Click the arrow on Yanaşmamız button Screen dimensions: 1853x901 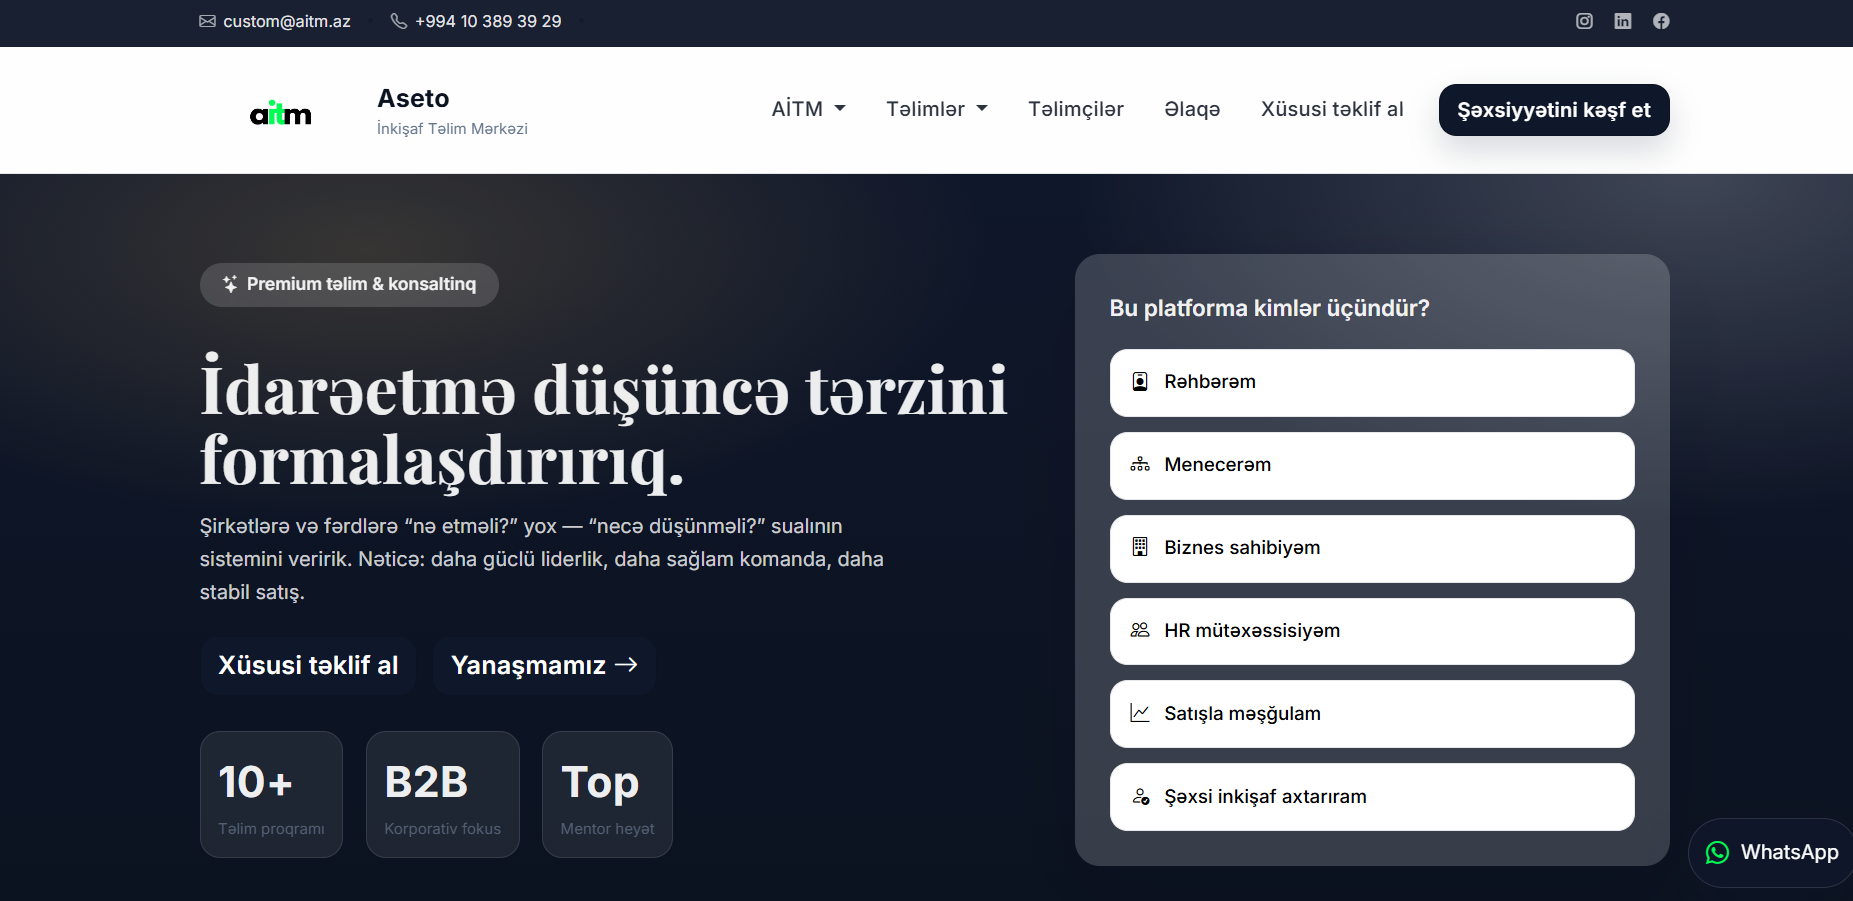628,665
